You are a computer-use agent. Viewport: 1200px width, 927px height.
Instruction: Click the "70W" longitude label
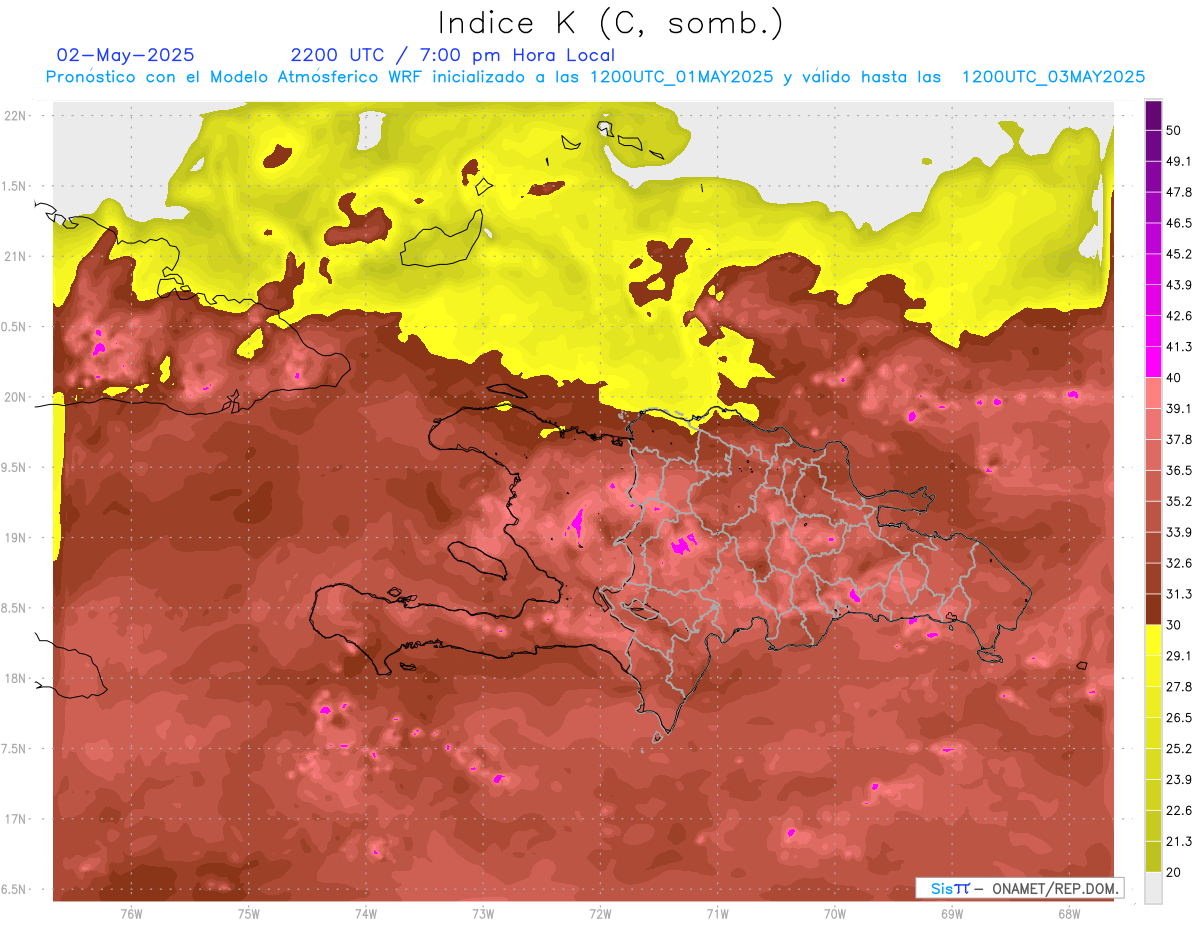pyautogui.click(x=835, y=914)
